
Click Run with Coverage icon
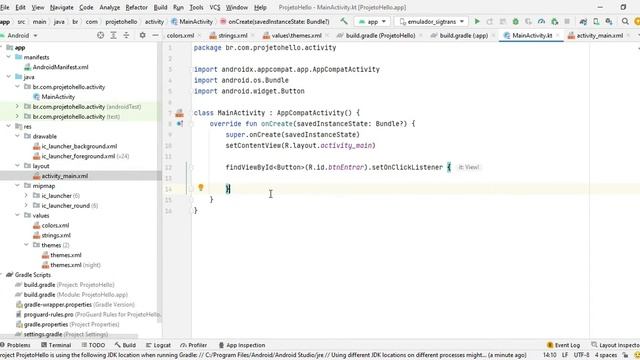[529, 22]
